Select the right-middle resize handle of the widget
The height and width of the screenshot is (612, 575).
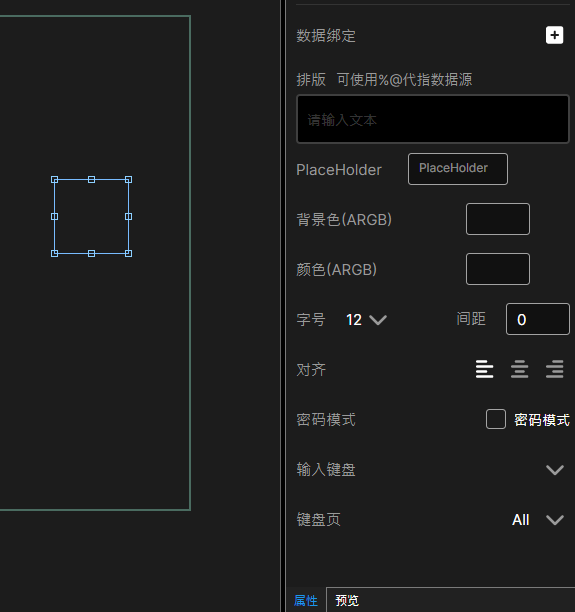128,217
